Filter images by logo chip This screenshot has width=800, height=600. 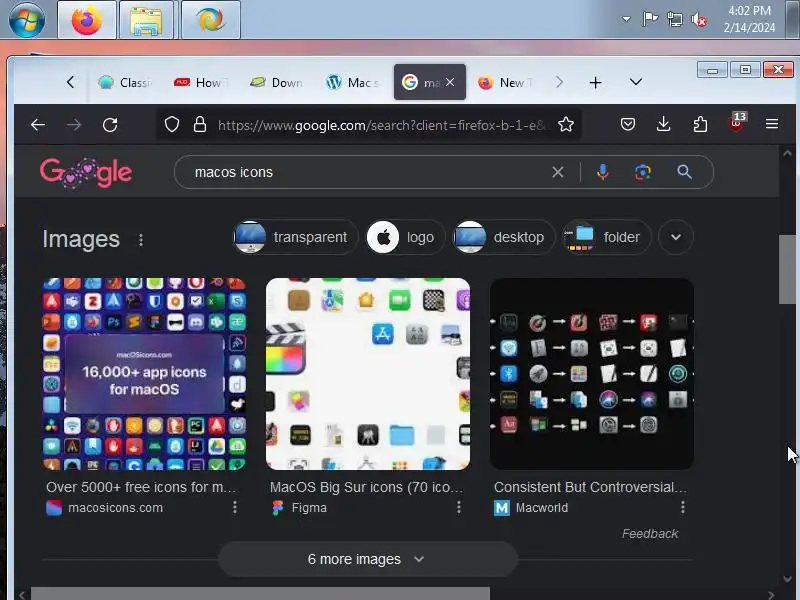[x=405, y=237]
